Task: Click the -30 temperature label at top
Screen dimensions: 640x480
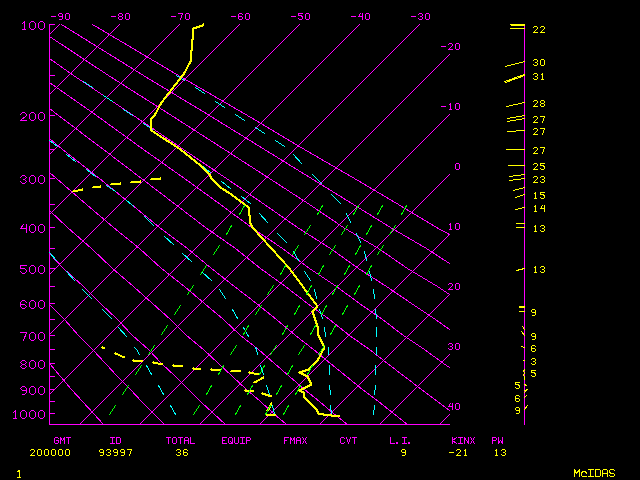Action: tap(420, 17)
